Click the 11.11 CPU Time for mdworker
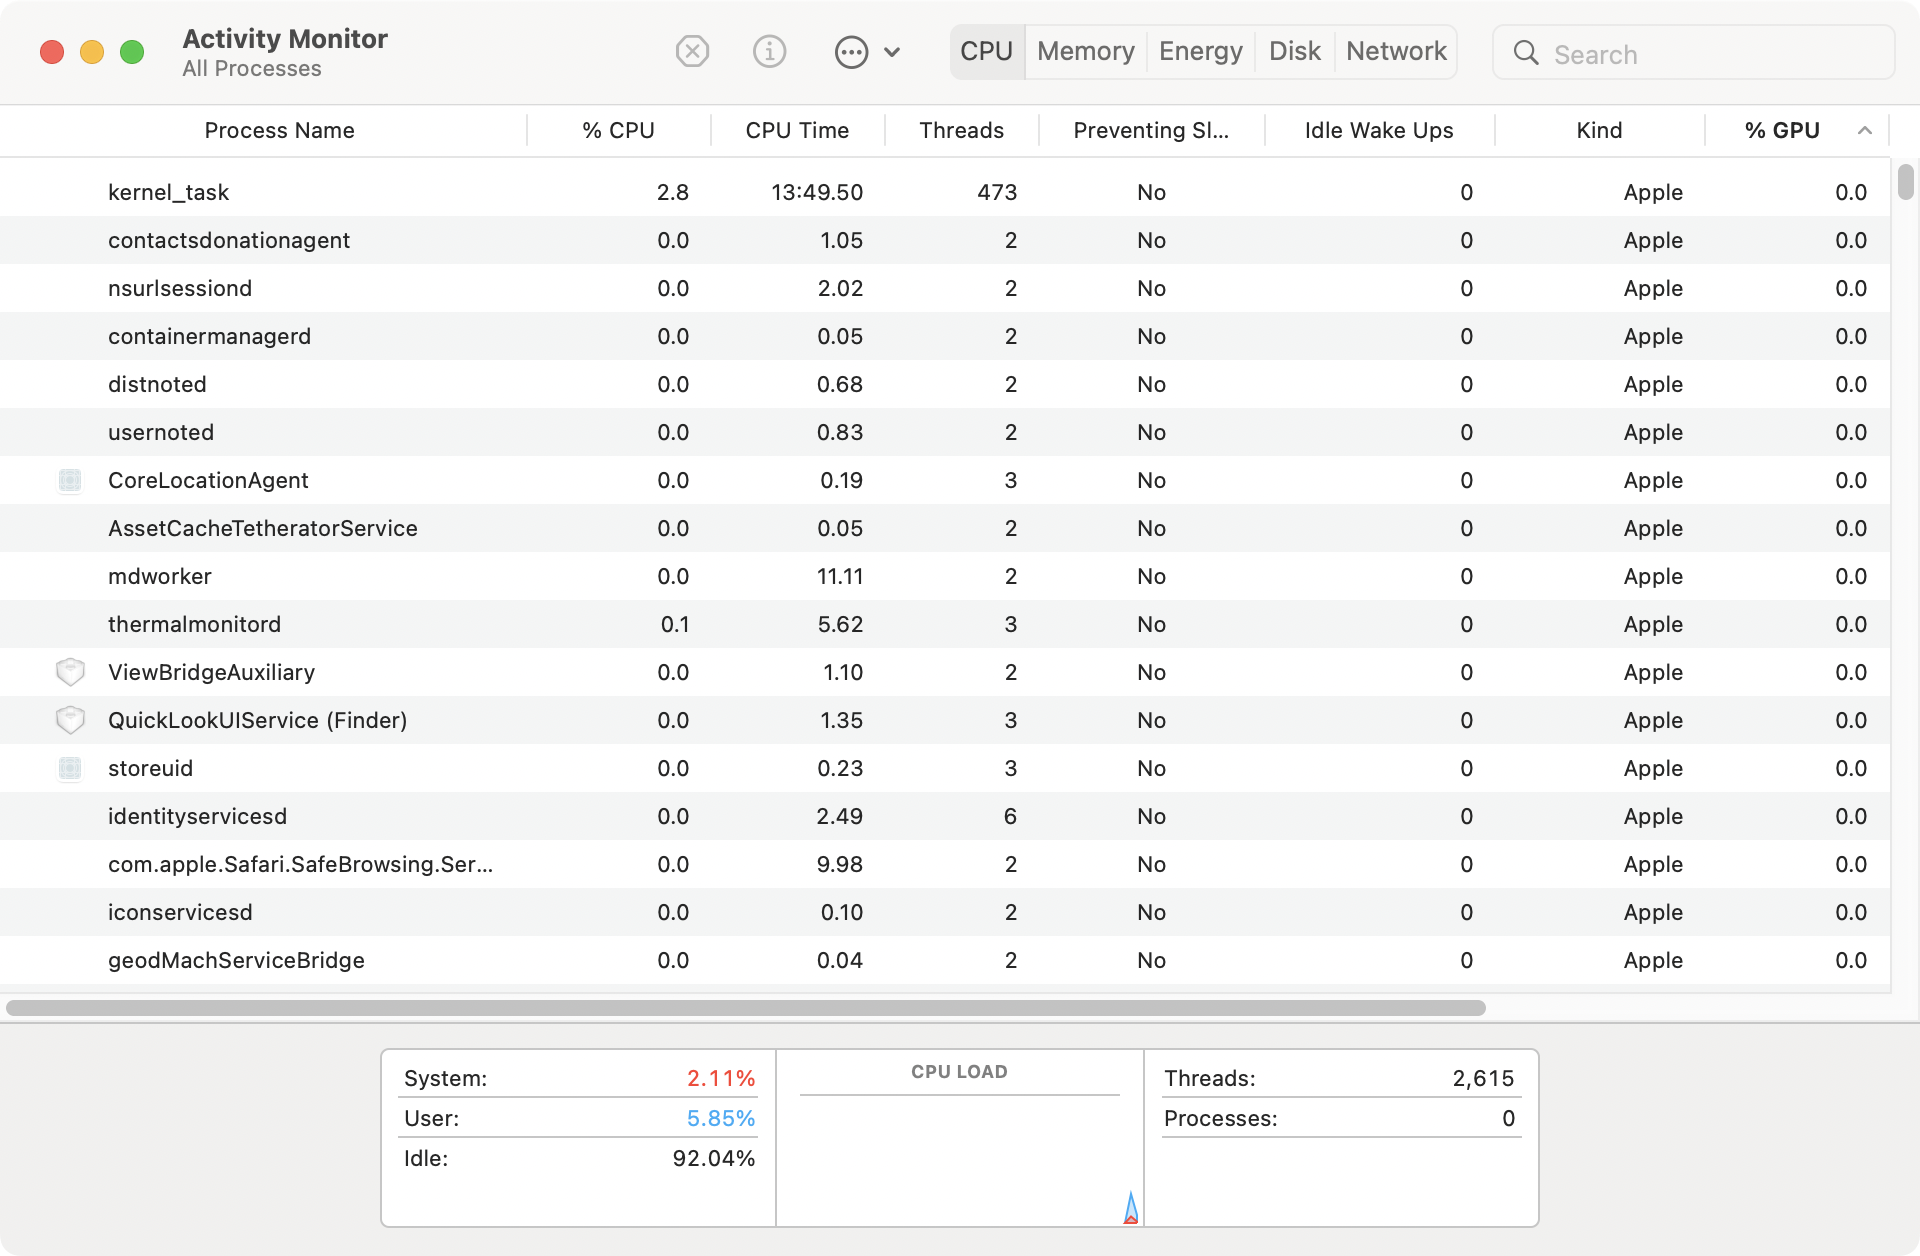The width and height of the screenshot is (1920, 1256). [840, 576]
